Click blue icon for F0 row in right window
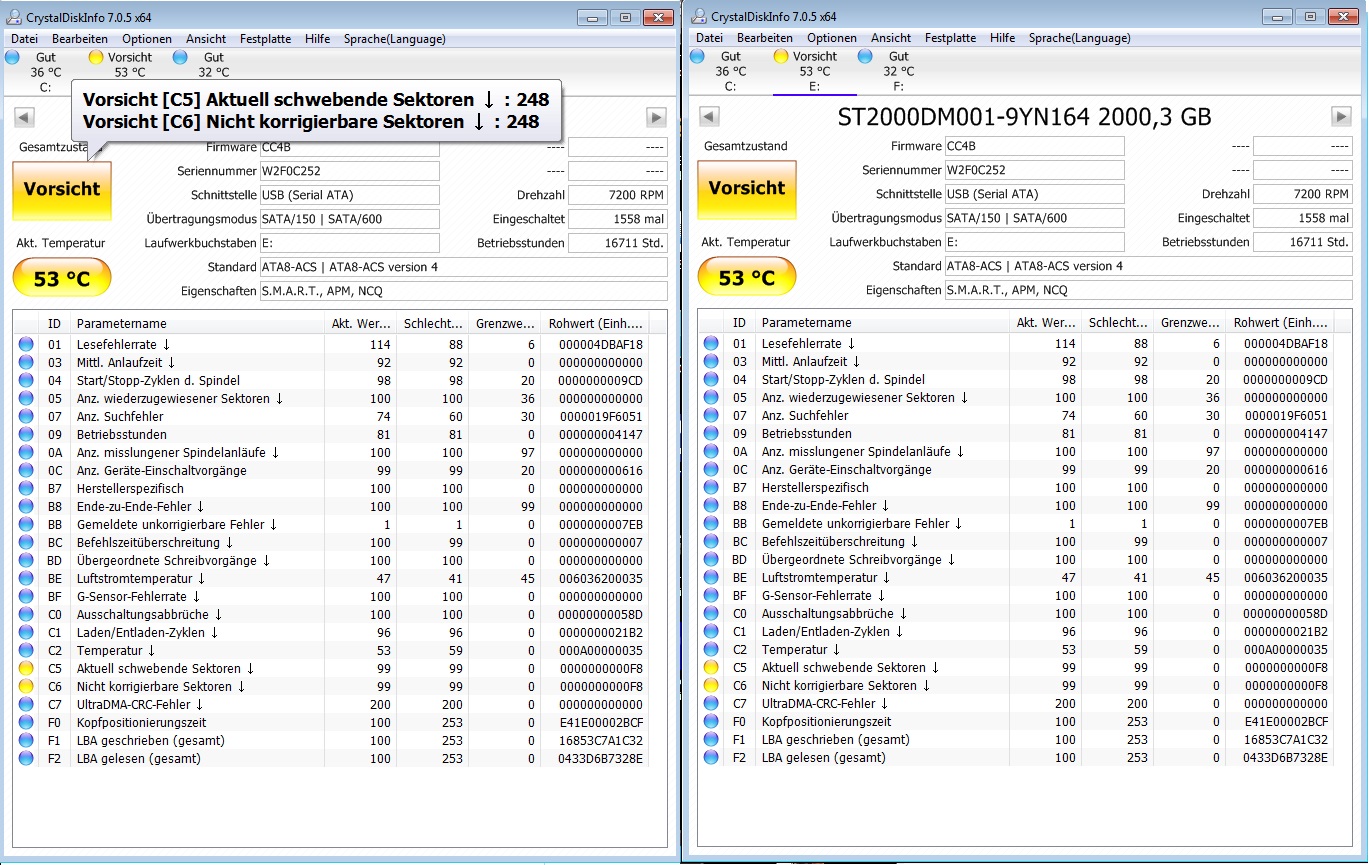 [x=711, y=722]
